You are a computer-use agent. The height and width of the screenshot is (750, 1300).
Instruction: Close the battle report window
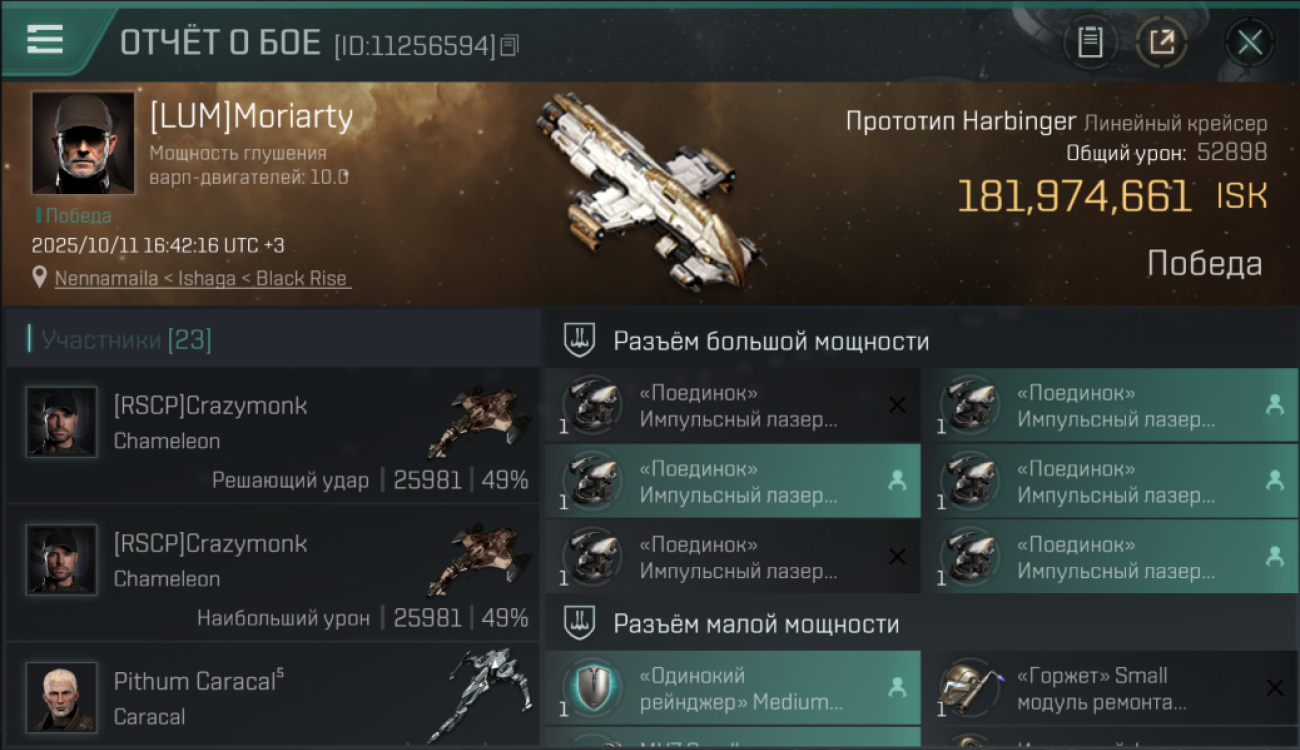1249,43
